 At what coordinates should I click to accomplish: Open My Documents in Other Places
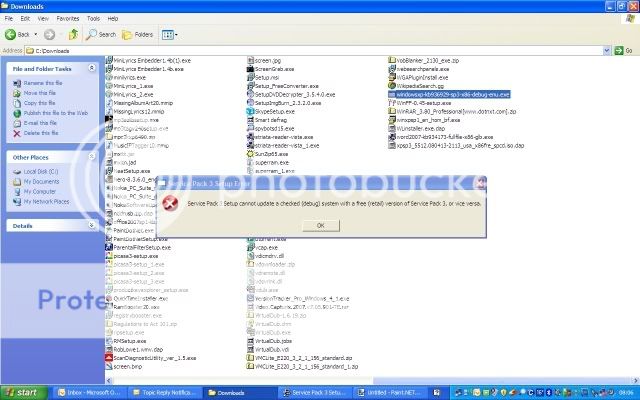coord(43,181)
